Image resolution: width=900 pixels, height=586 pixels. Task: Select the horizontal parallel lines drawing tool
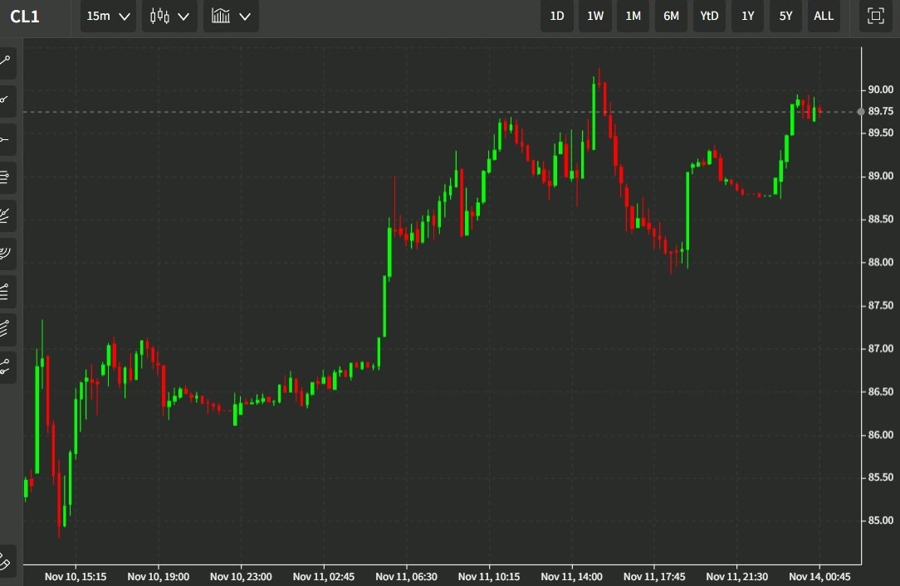6,177
